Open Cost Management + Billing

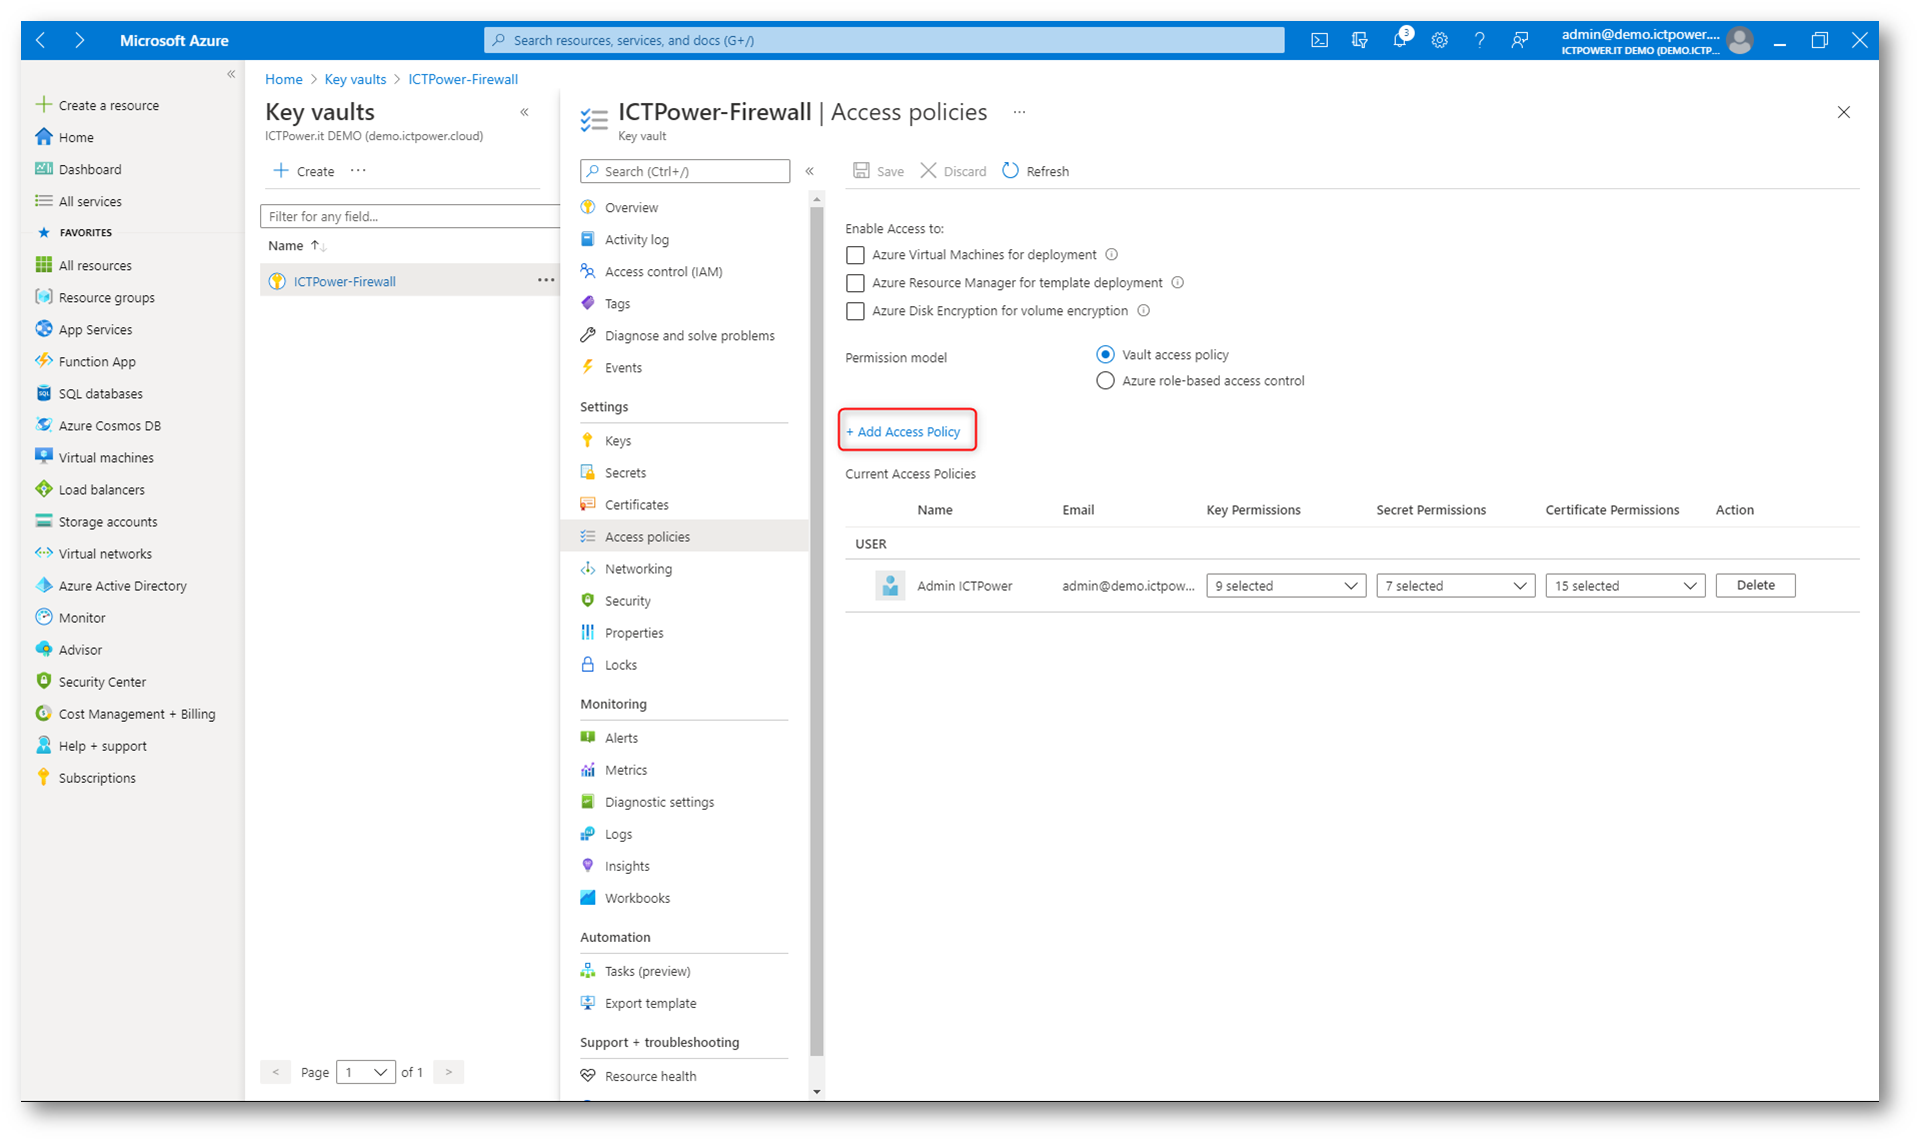(x=136, y=714)
